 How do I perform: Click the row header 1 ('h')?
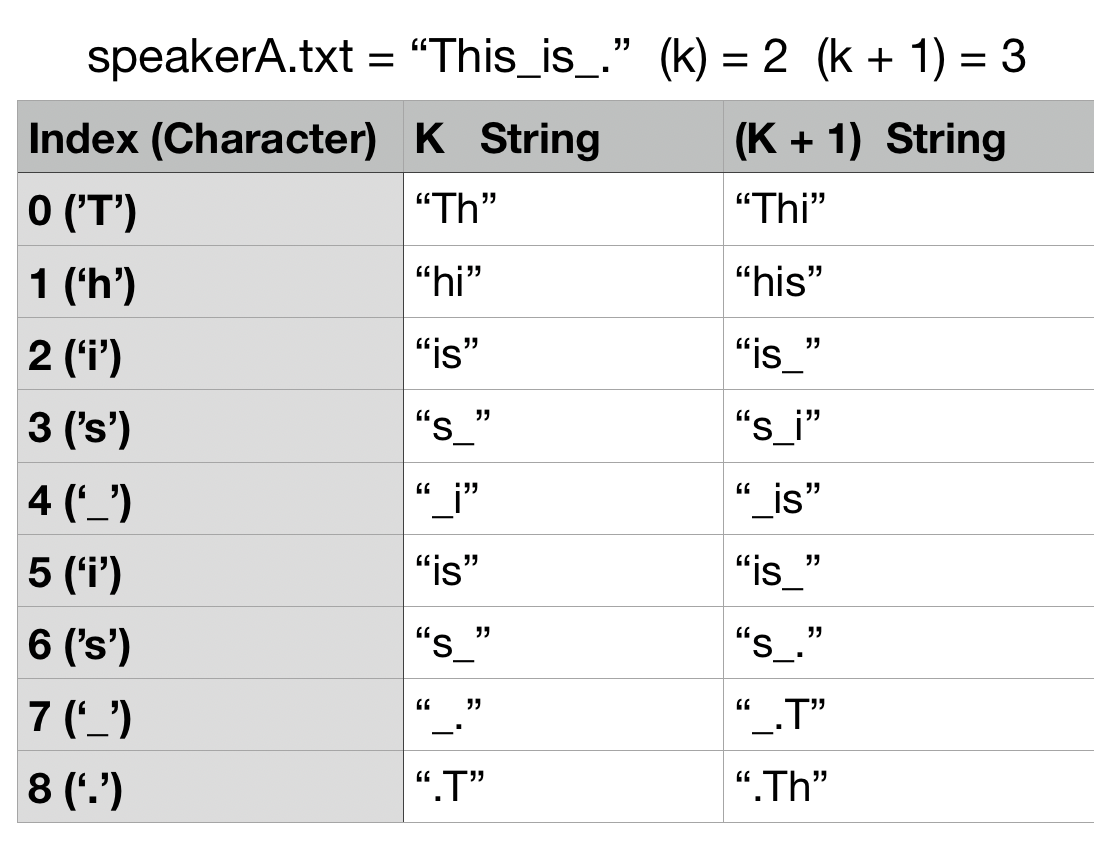[82, 284]
